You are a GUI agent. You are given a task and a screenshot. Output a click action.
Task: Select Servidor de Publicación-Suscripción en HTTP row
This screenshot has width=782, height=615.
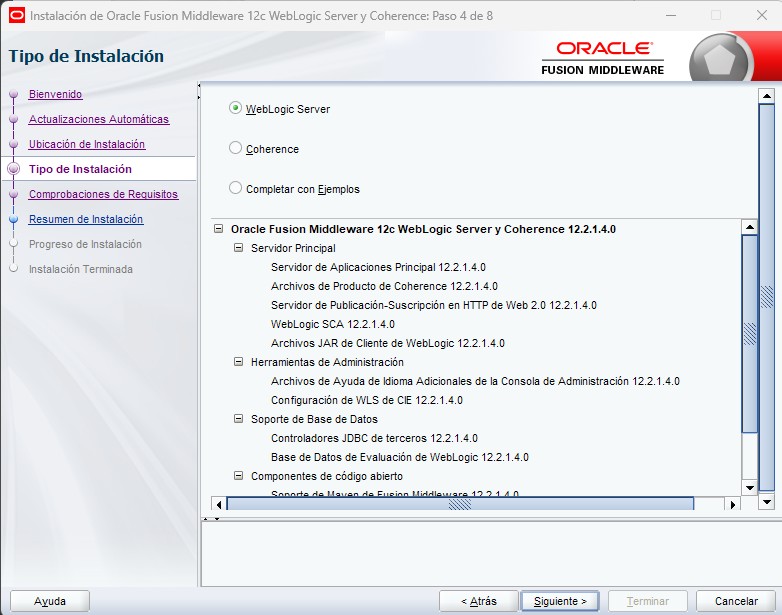click(x=433, y=305)
